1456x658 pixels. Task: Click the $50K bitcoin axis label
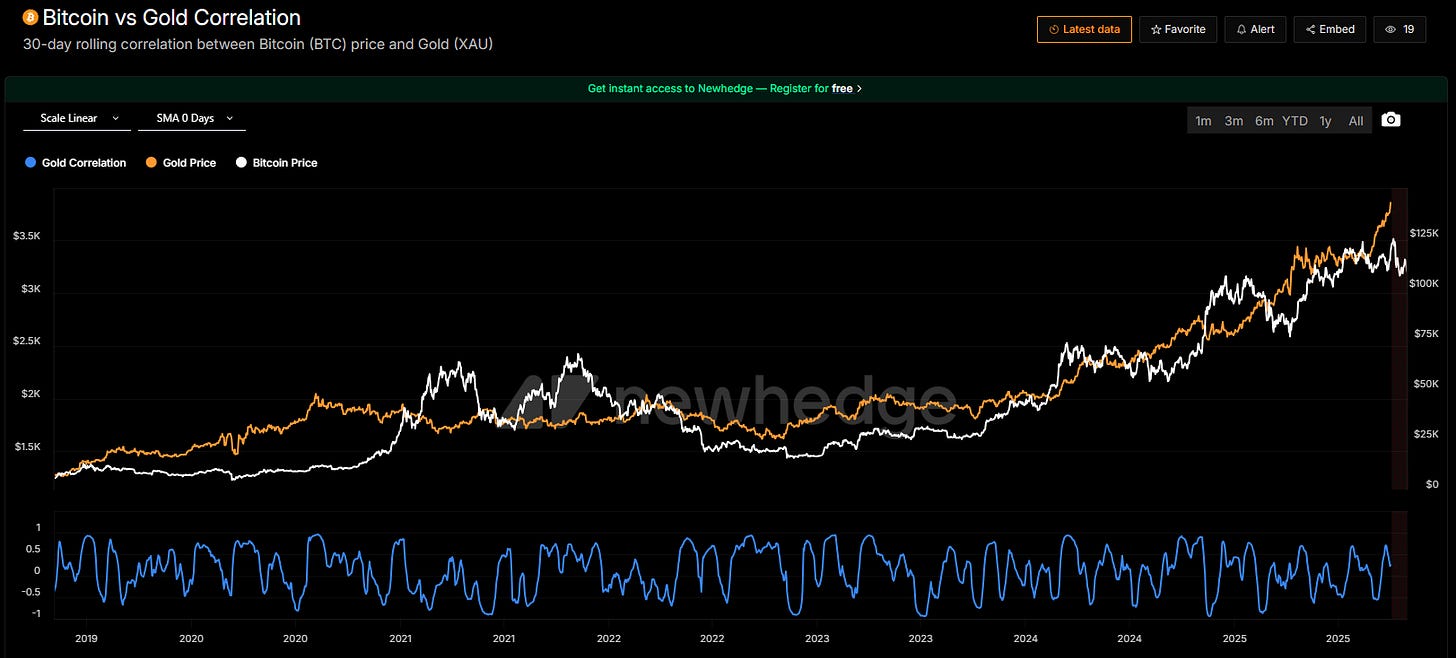(1426, 384)
